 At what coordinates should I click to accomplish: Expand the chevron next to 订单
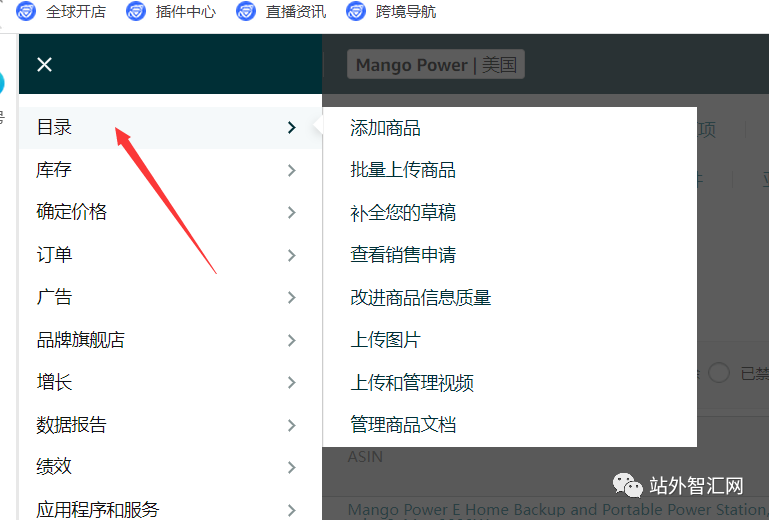click(292, 255)
